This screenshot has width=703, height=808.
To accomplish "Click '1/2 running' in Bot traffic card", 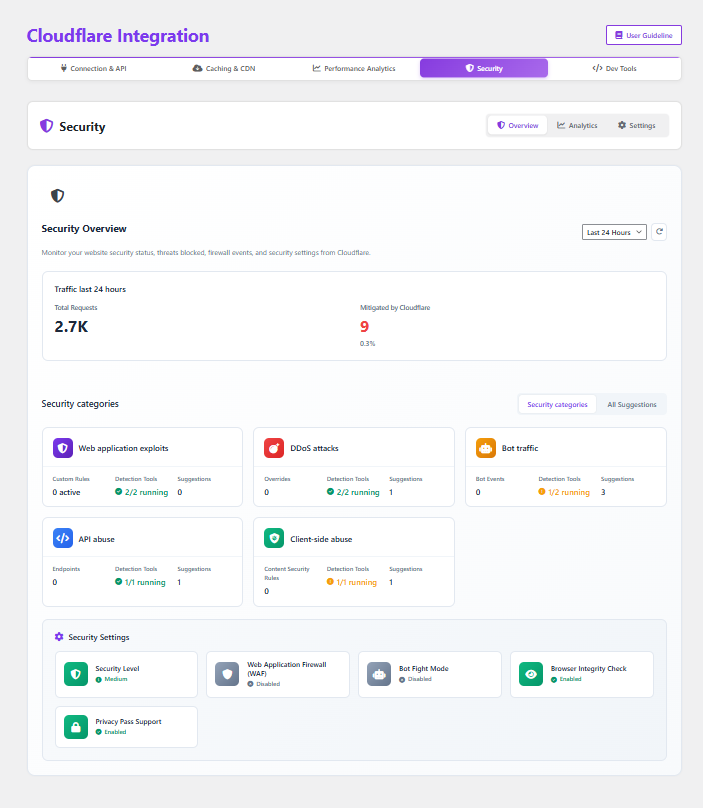I will [569, 492].
